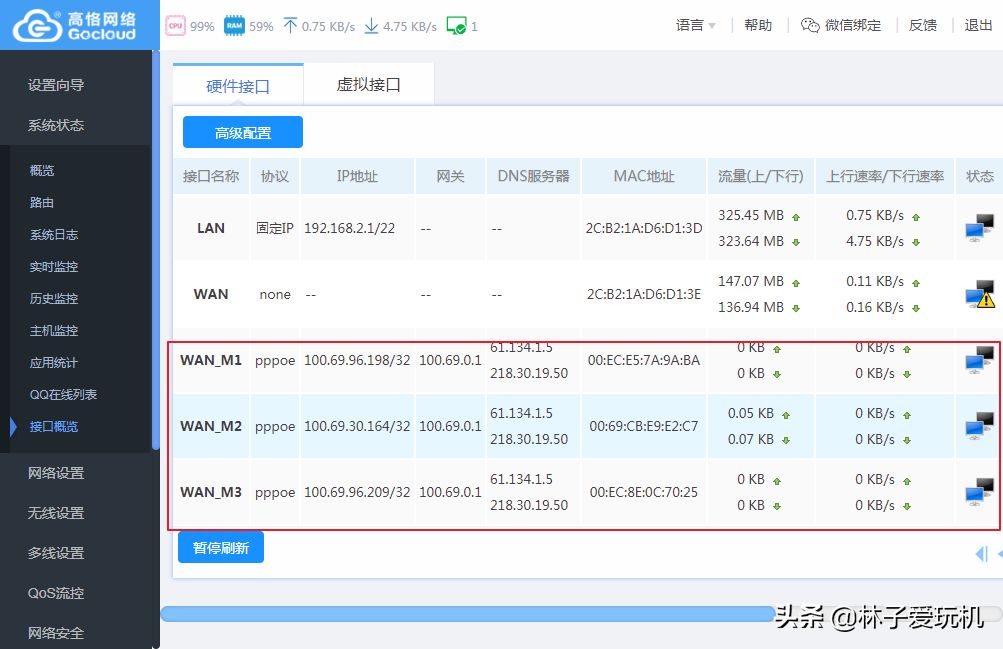
Task: Expand the 多线设置 sidebar section
Action: pyautogui.click(x=56, y=553)
